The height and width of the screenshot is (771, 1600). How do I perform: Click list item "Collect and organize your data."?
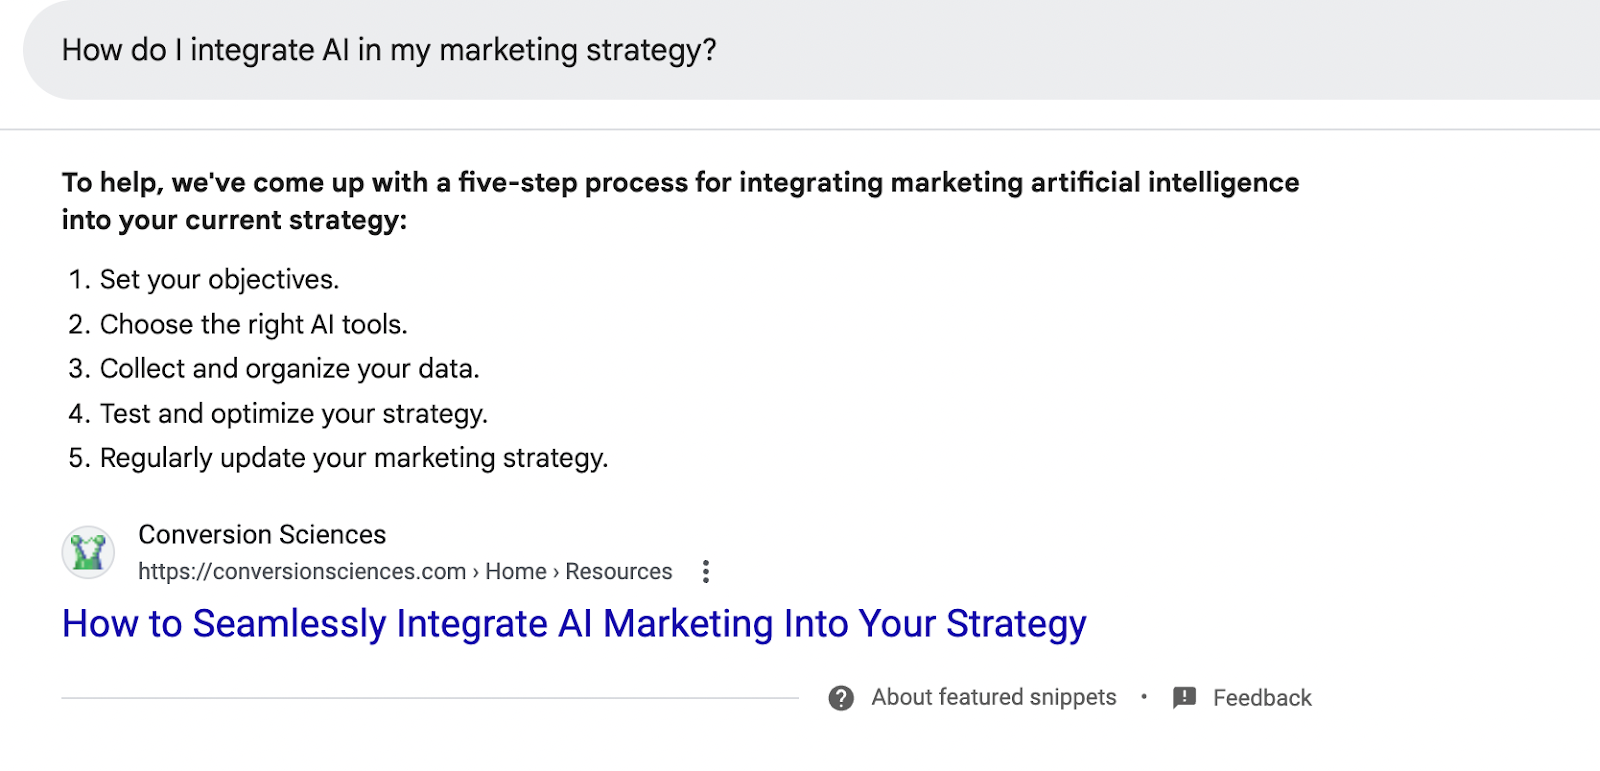coord(289,369)
